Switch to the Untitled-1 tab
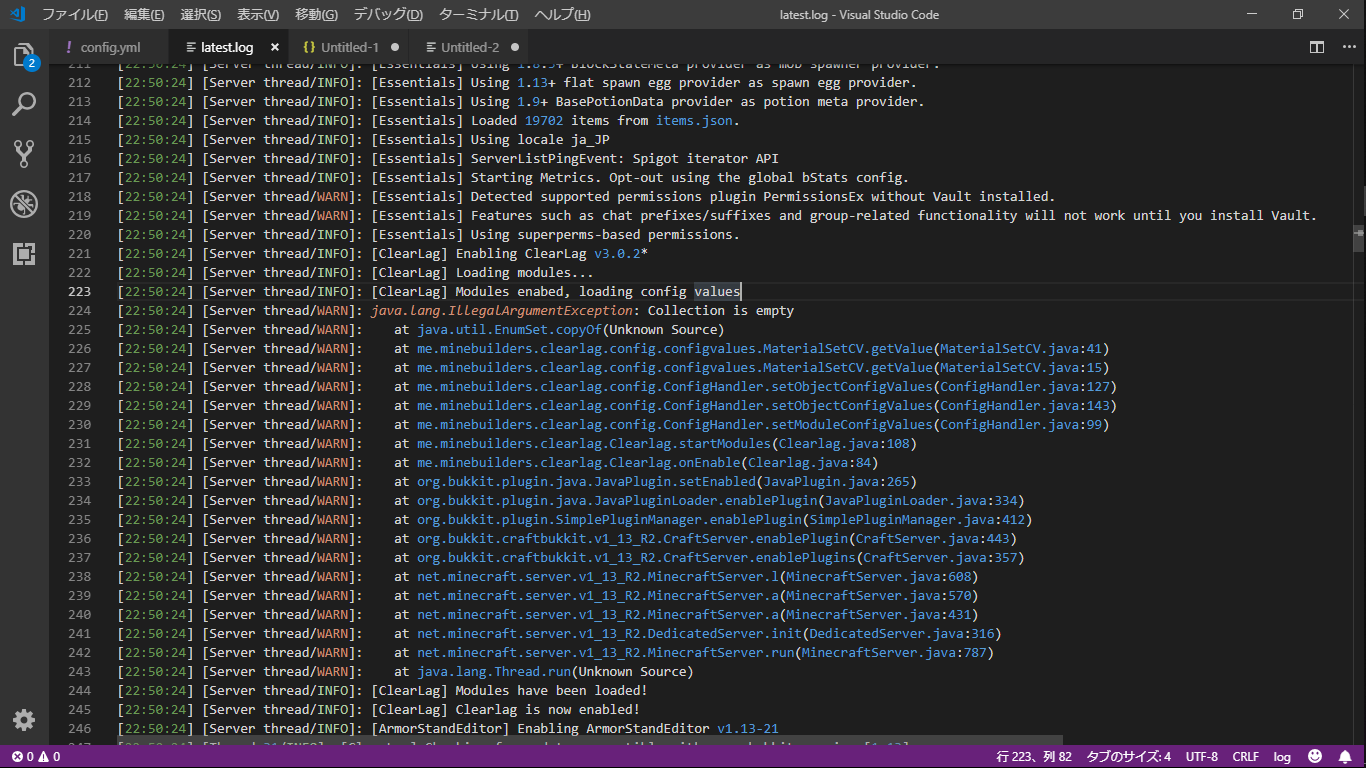The image size is (1366, 768). click(350, 47)
